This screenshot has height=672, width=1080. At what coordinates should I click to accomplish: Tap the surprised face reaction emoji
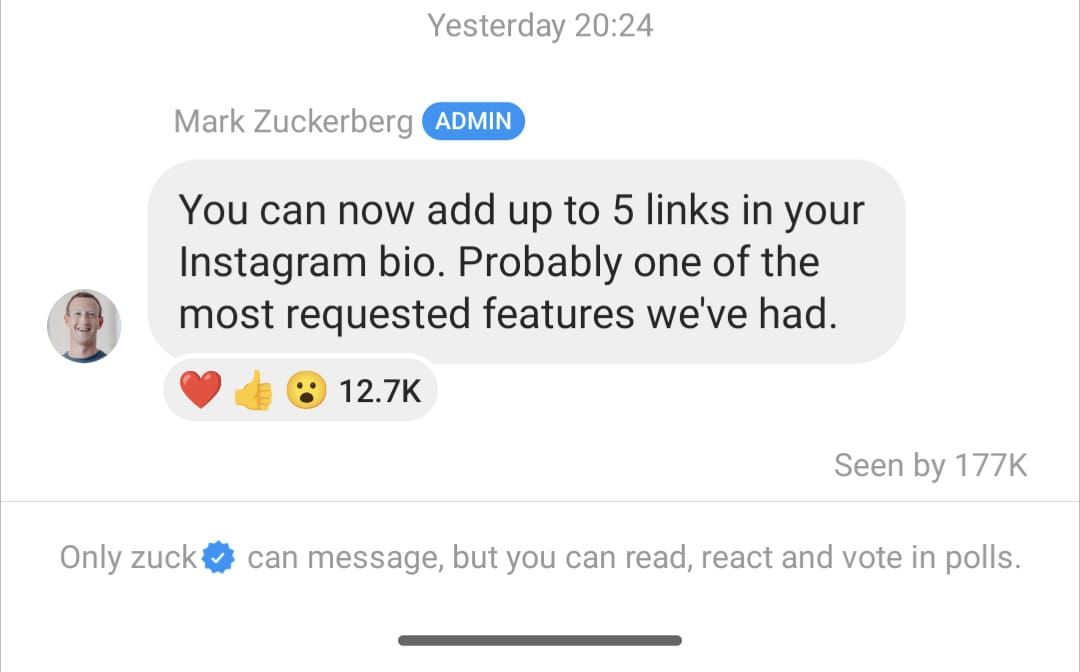(x=307, y=390)
